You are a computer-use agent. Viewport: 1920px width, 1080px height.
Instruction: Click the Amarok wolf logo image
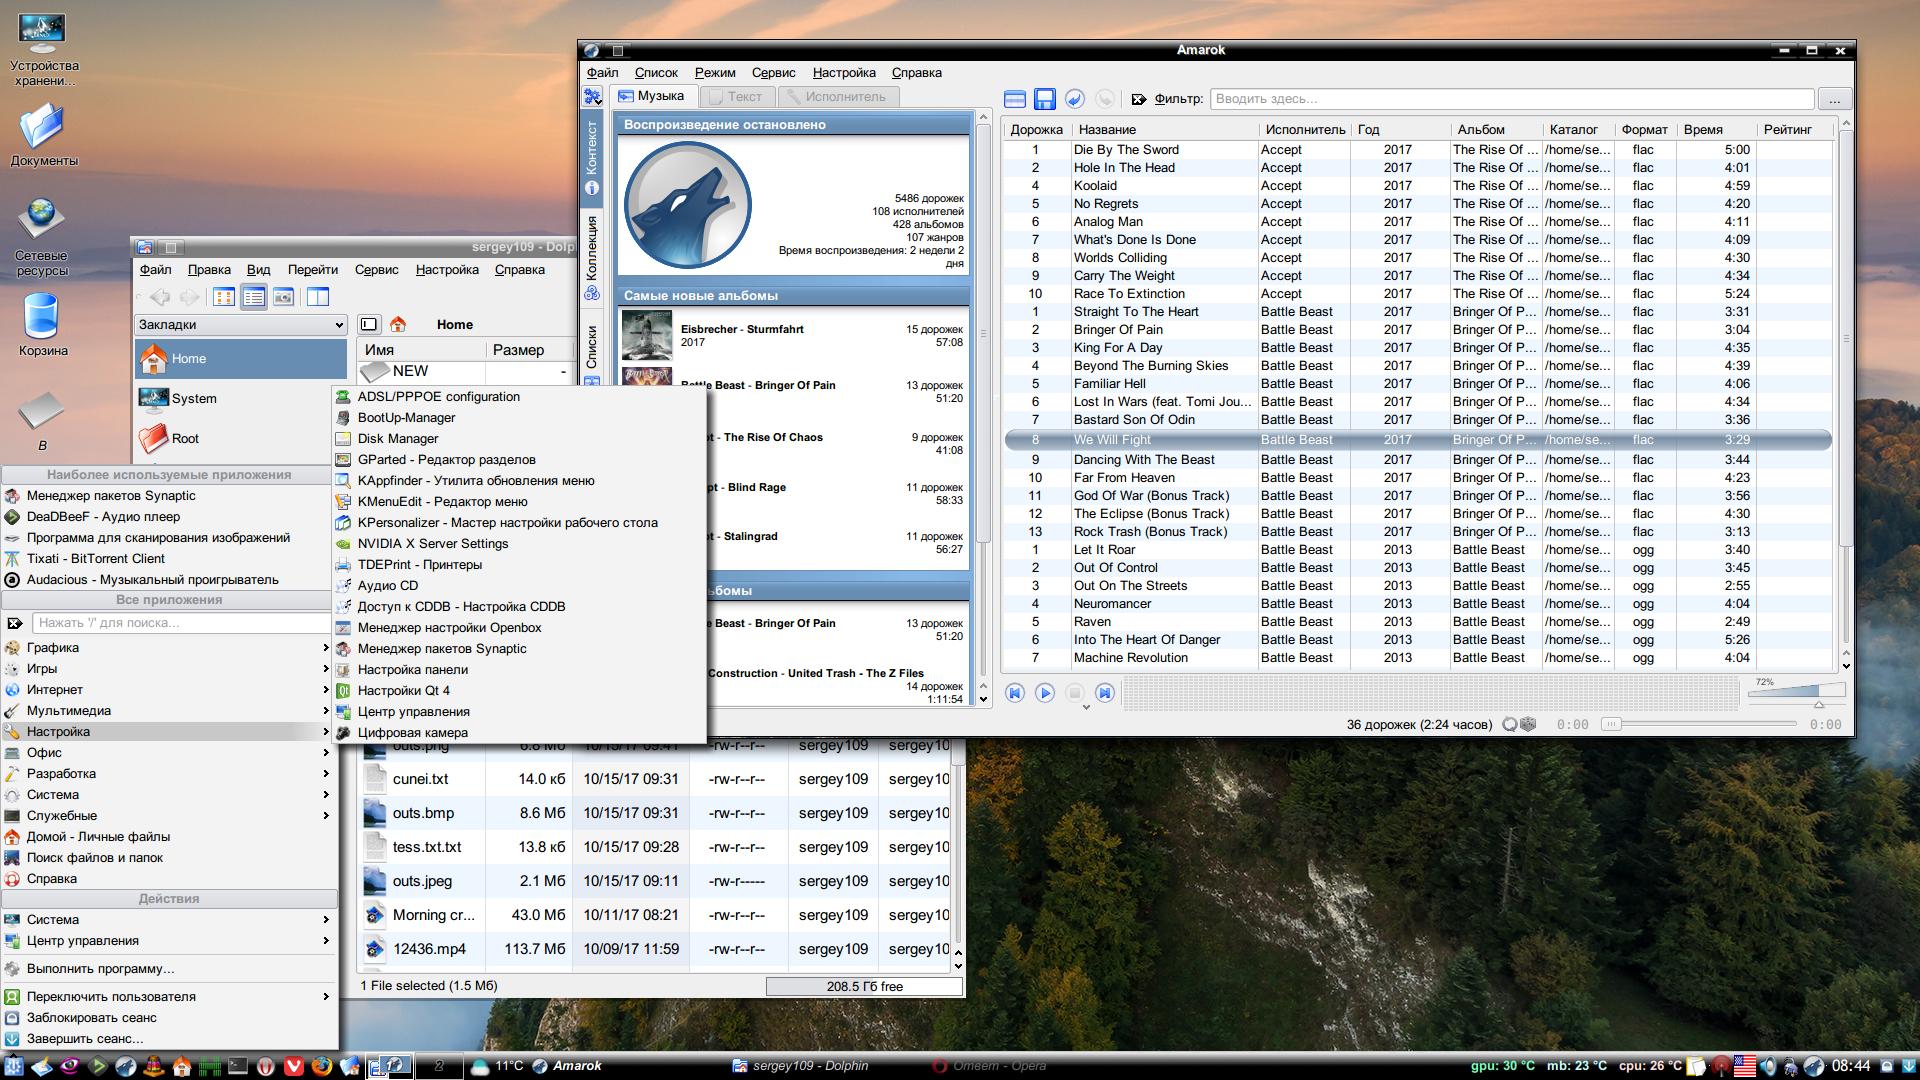click(x=688, y=205)
